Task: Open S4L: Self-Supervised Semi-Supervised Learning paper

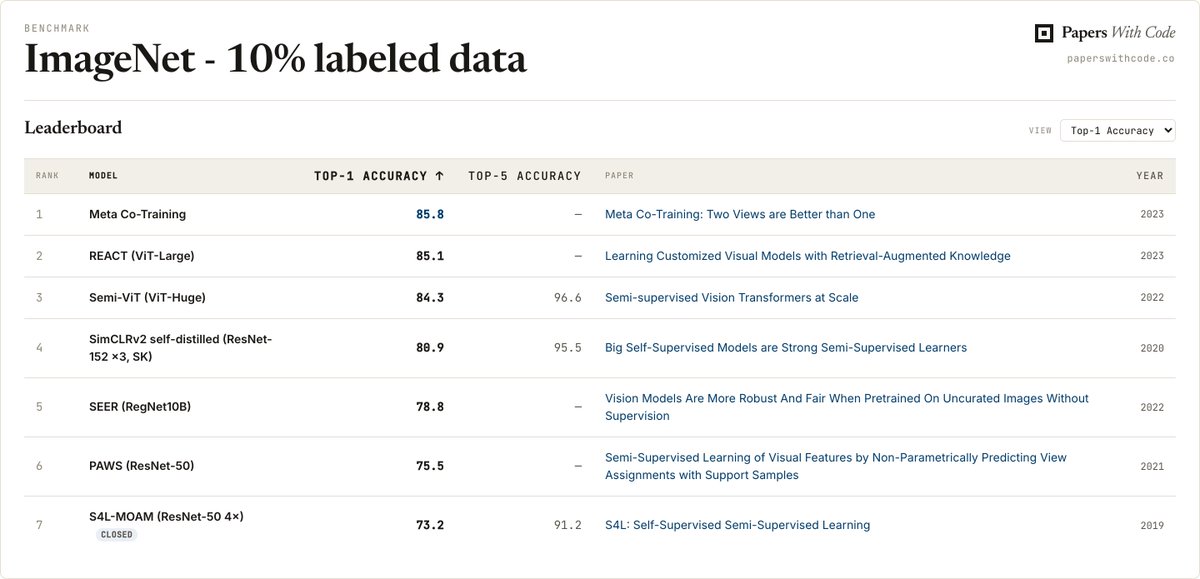Action: pos(738,525)
